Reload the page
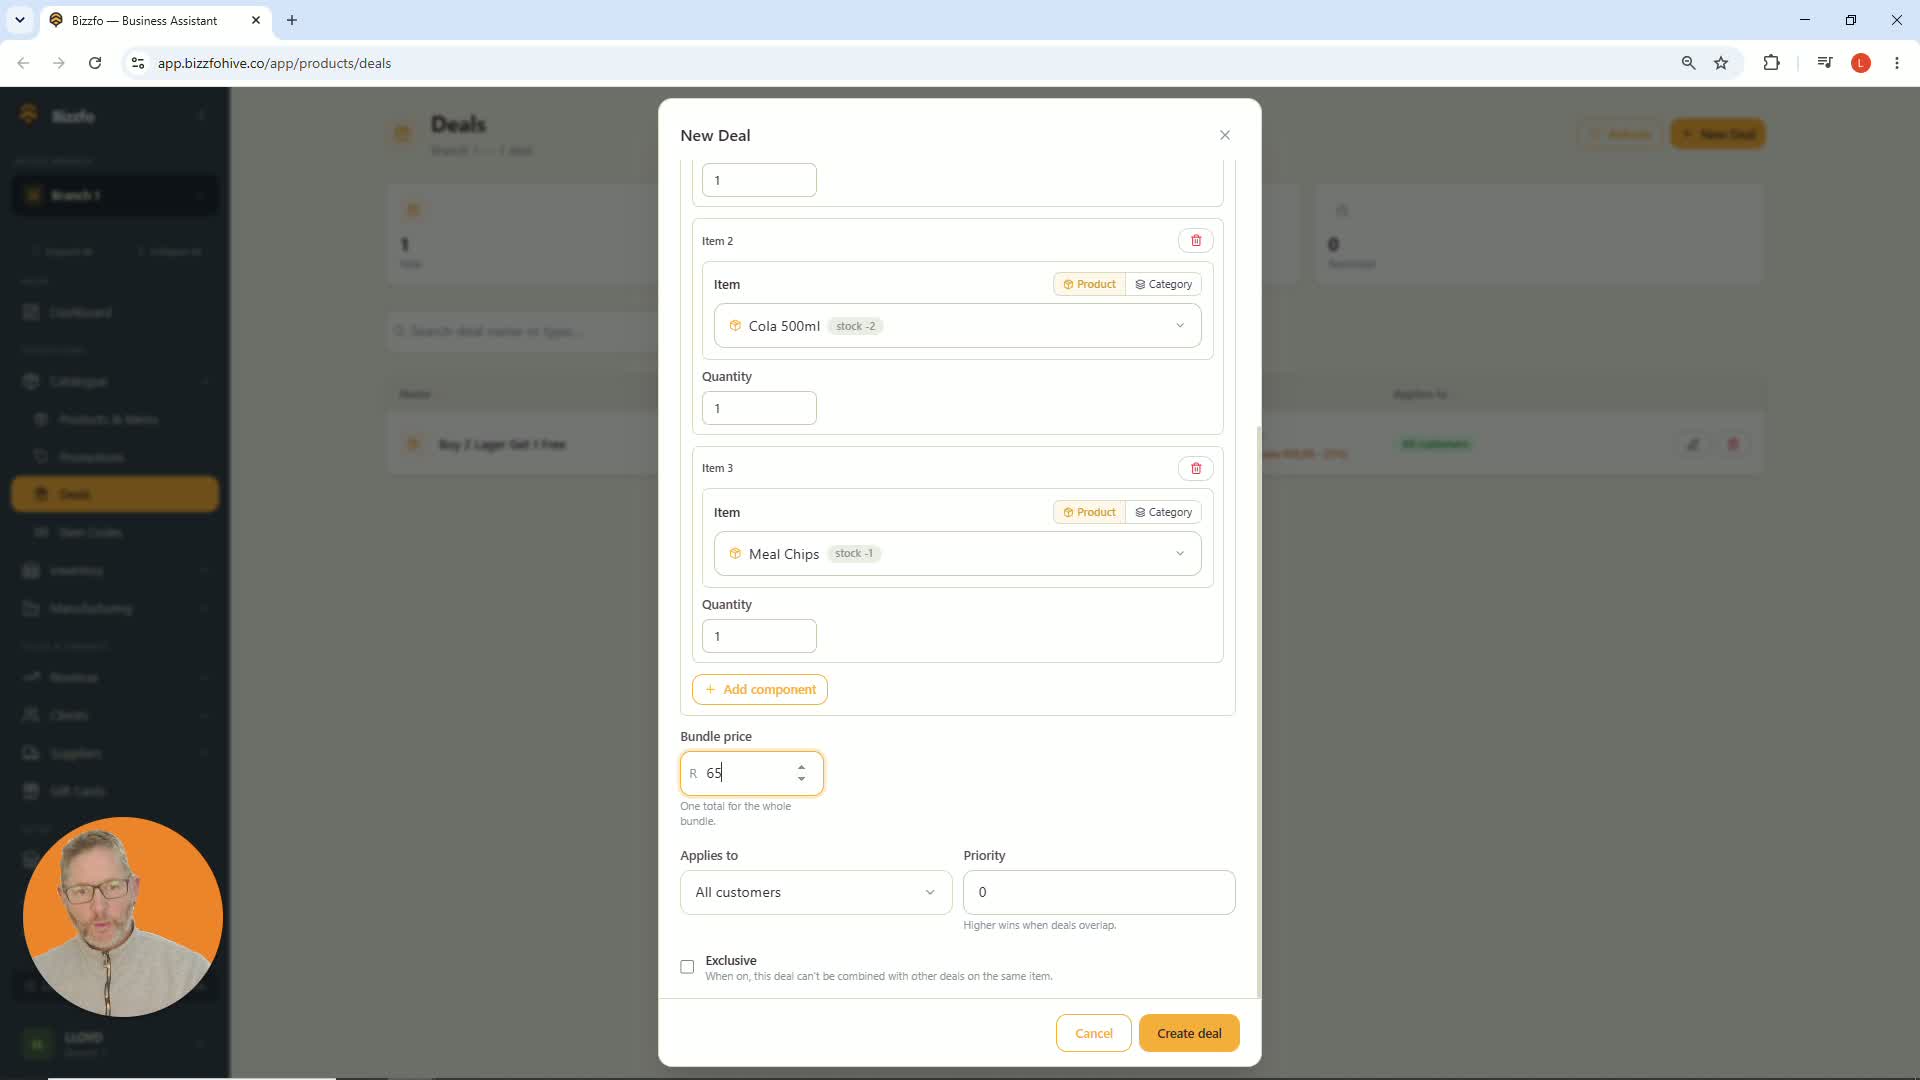Image resolution: width=1920 pixels, height=1080 pixels. [x=95, y=63]
